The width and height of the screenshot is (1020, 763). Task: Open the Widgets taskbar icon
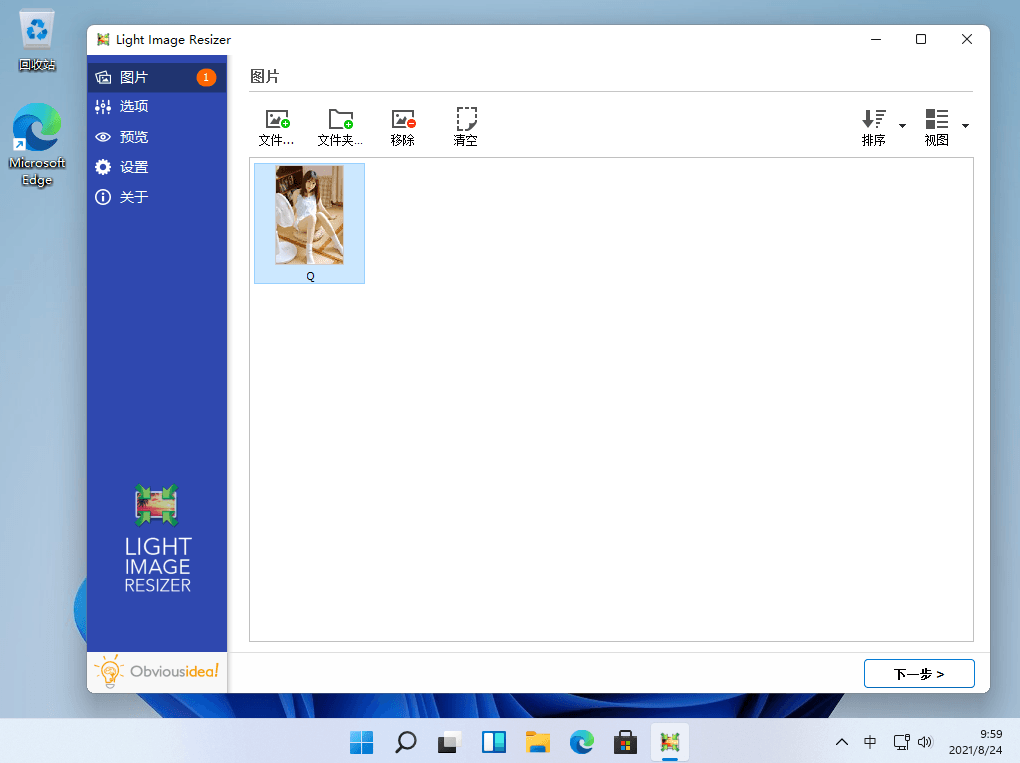coord(494,742)
